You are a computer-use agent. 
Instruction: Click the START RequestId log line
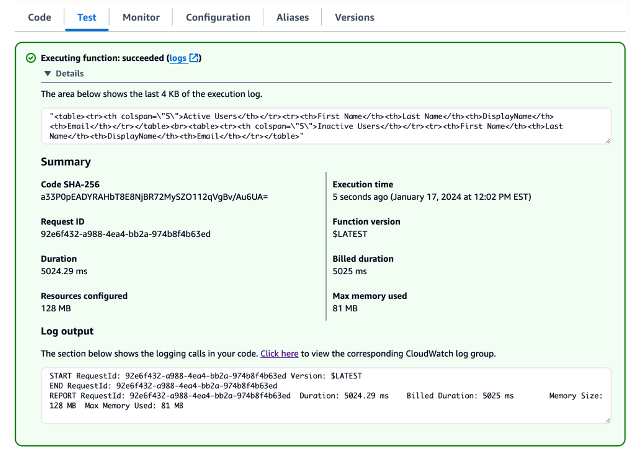(205, 376)
